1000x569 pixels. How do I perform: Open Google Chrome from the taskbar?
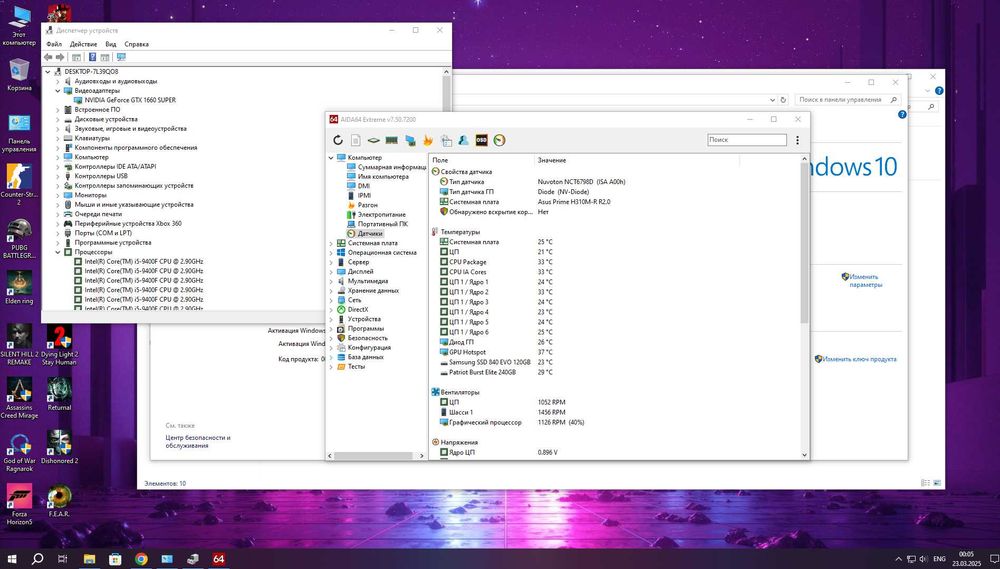click(141, 559)
